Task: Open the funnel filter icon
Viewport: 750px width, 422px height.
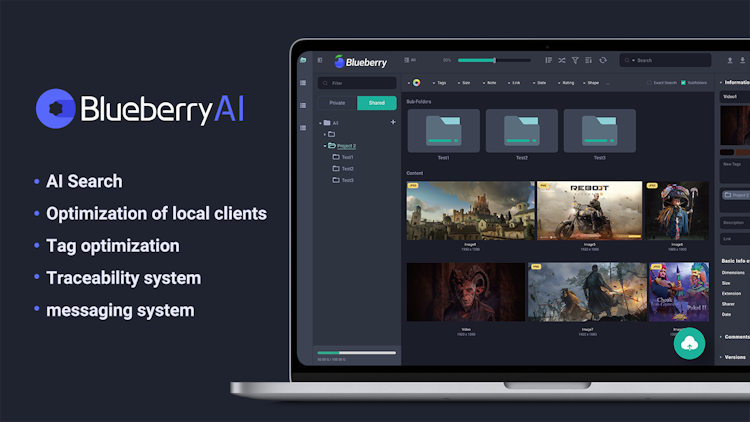Action: (575, 60)
